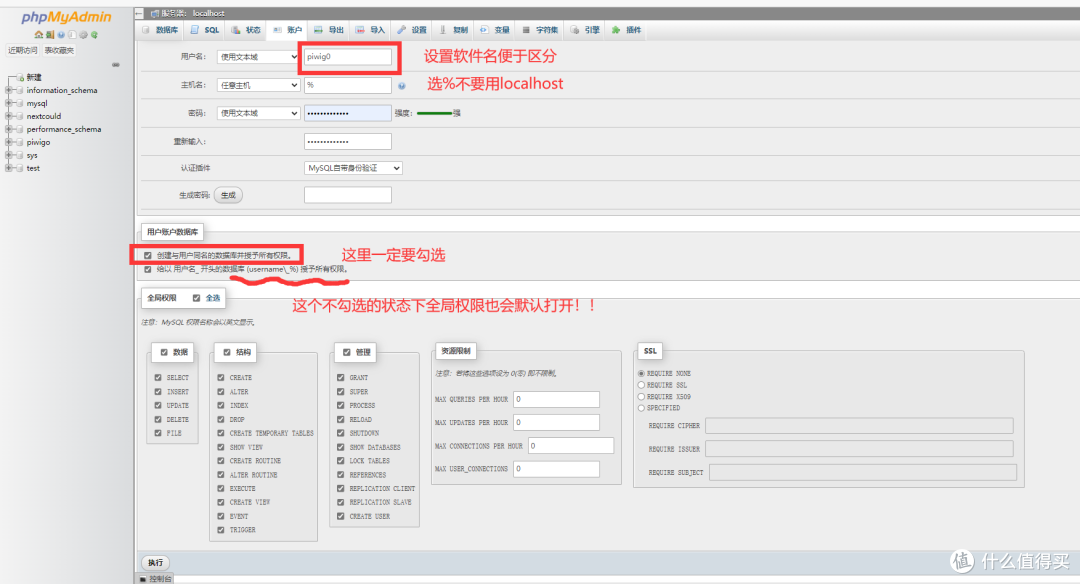Open username 使用文本域 dropdown

coord(258,57)
